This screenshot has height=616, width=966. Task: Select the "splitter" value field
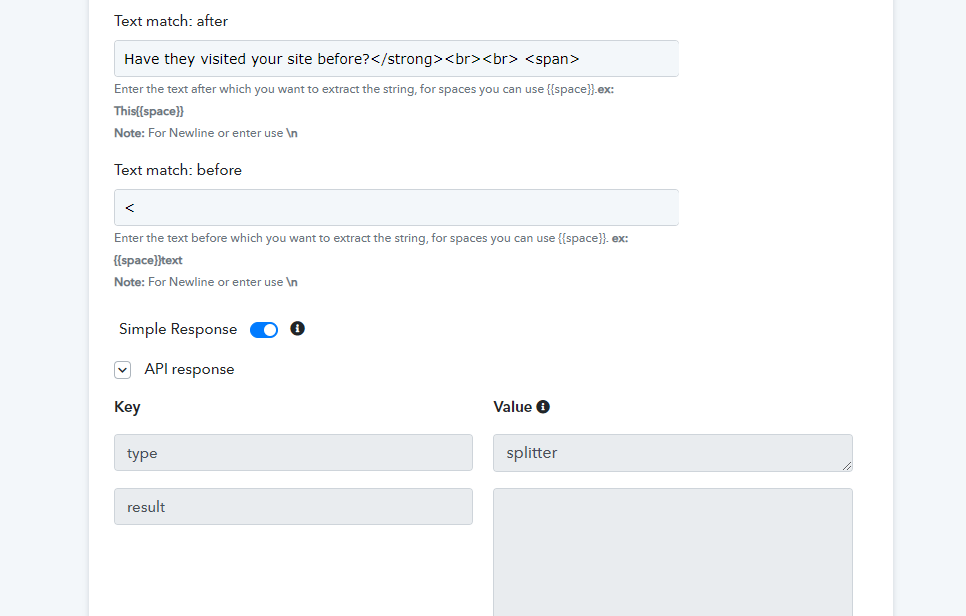tap(672, 453)
